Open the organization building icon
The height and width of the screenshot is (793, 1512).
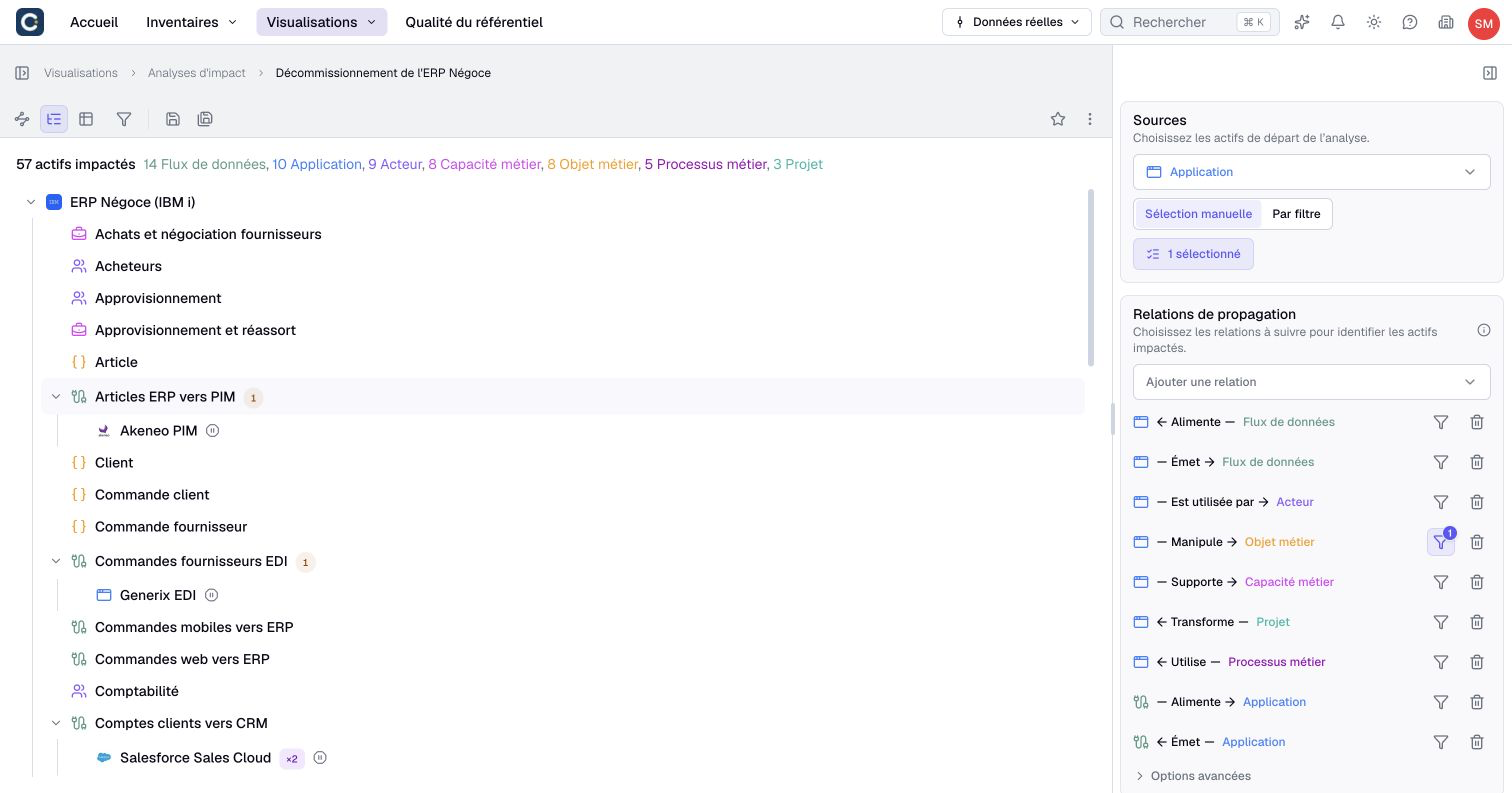[1446, 22]
